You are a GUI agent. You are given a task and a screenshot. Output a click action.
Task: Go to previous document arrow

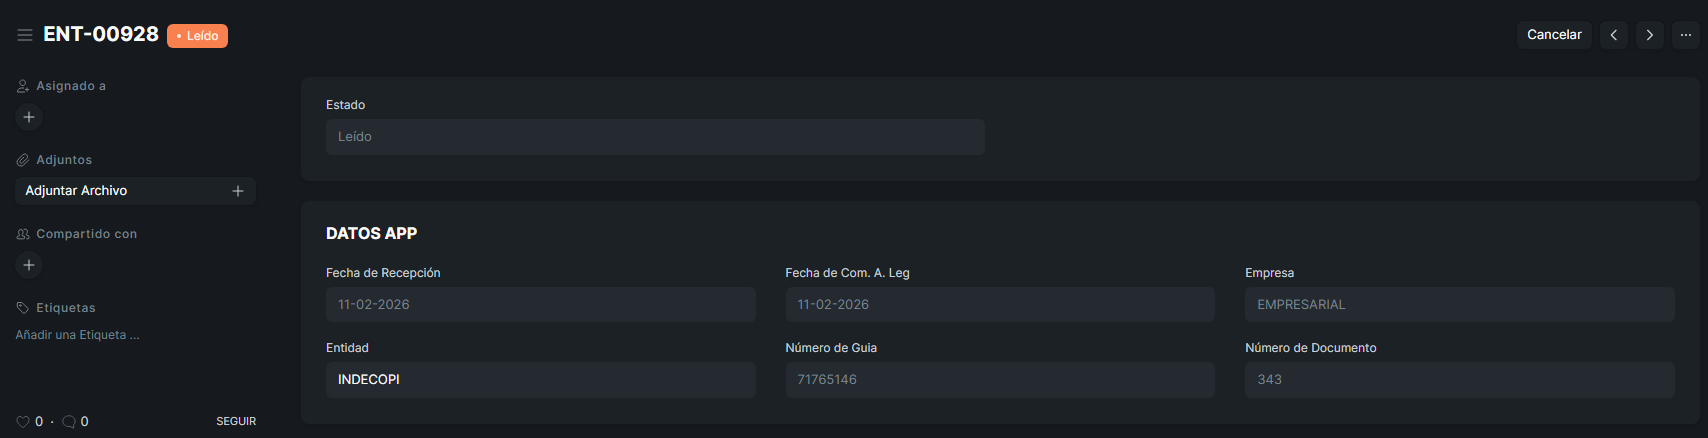click(1613, 35)
